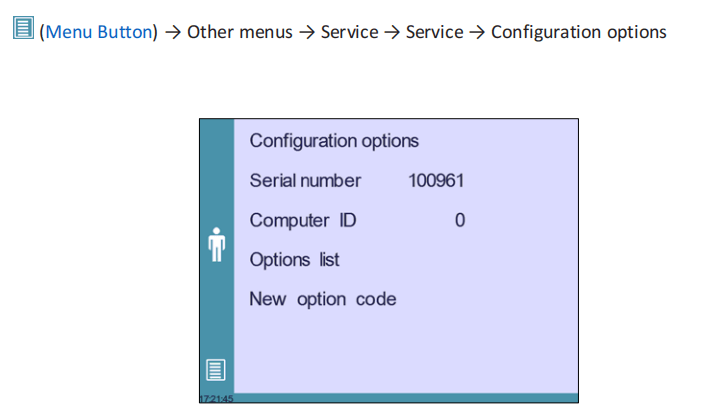Click the clock time 17:21:45
The width and height of the screenshot is (722, 410).
pyautogui.click(x=216, y=398)
